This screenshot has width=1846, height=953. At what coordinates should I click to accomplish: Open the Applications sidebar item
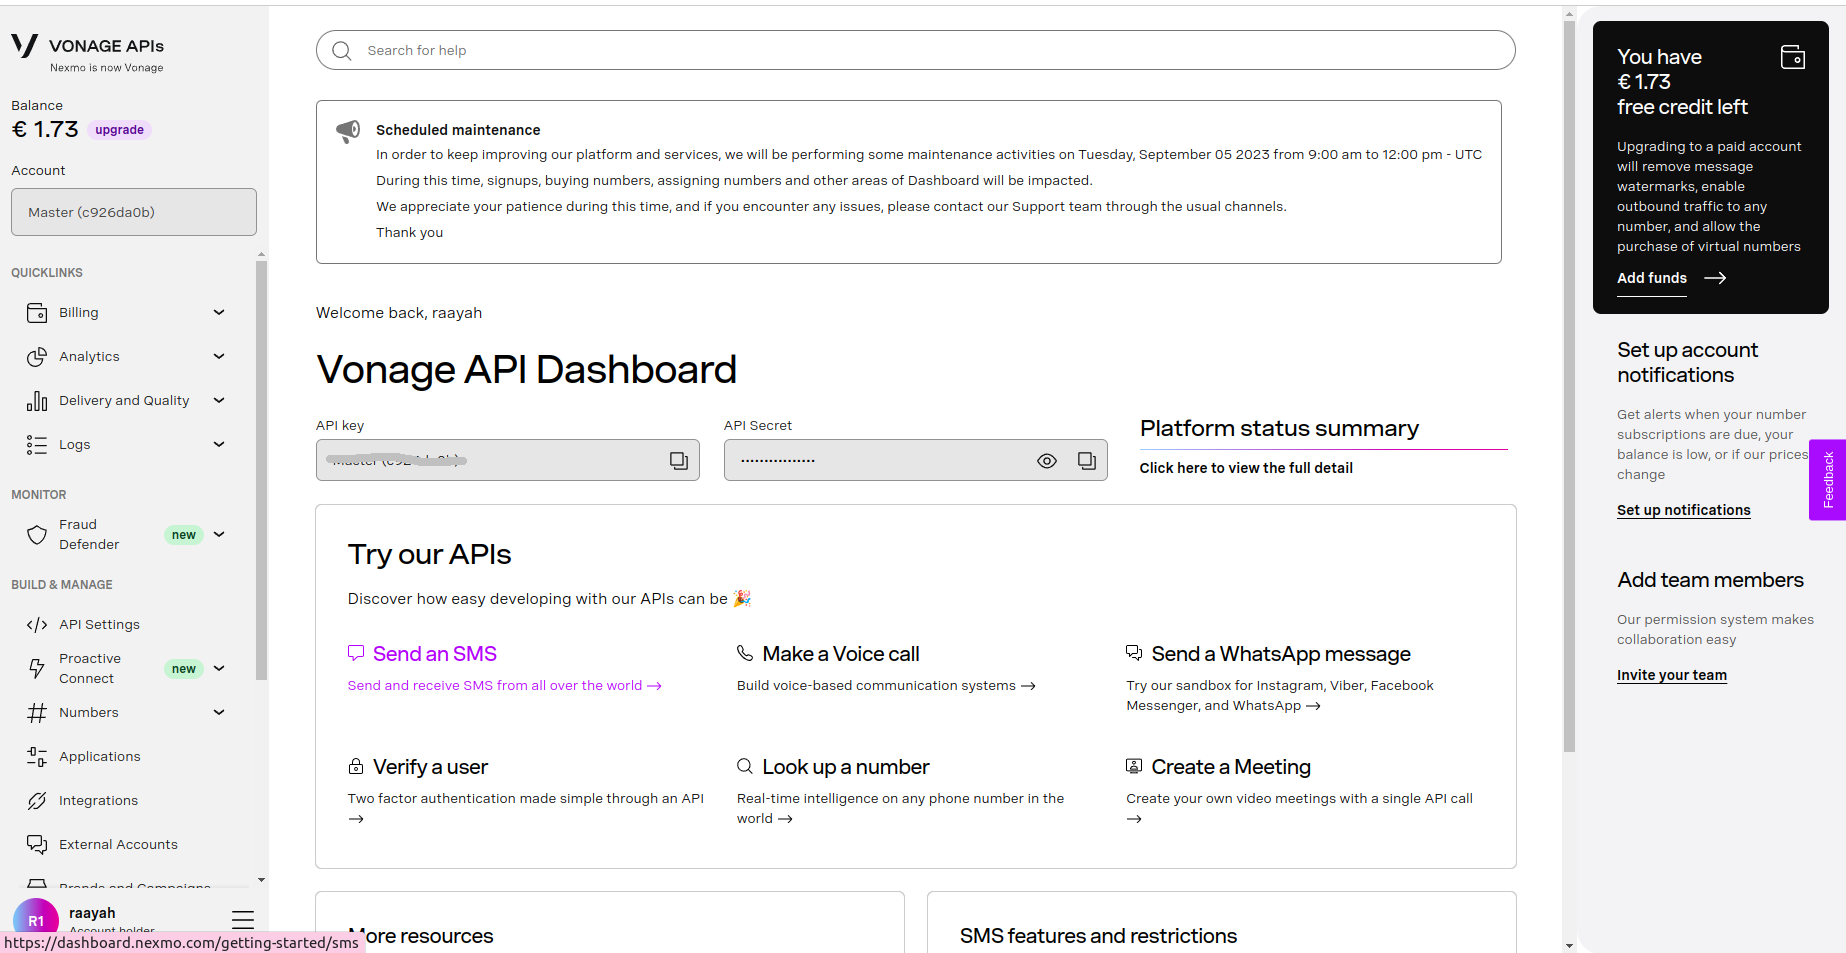(x=99, y=756)
